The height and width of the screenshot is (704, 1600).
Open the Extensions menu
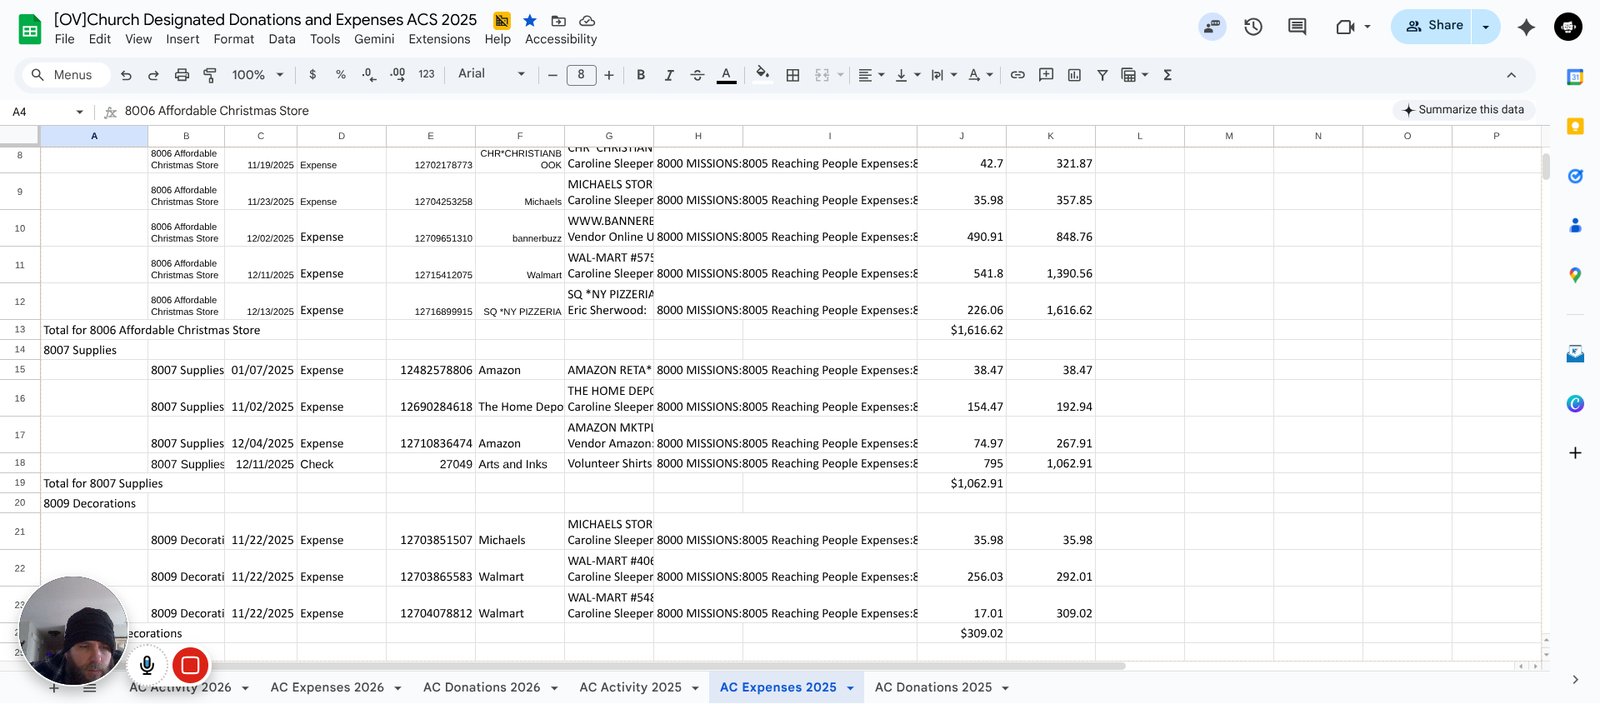[x=439, y=40]
